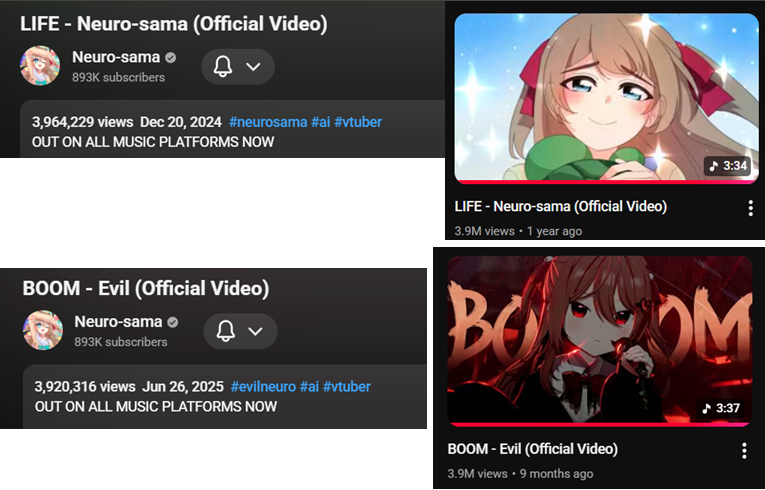Open the three-dot menu beside the BOOM thumbnail
Viewport: 765px width, 490px height.
click(x=744, y=450)
